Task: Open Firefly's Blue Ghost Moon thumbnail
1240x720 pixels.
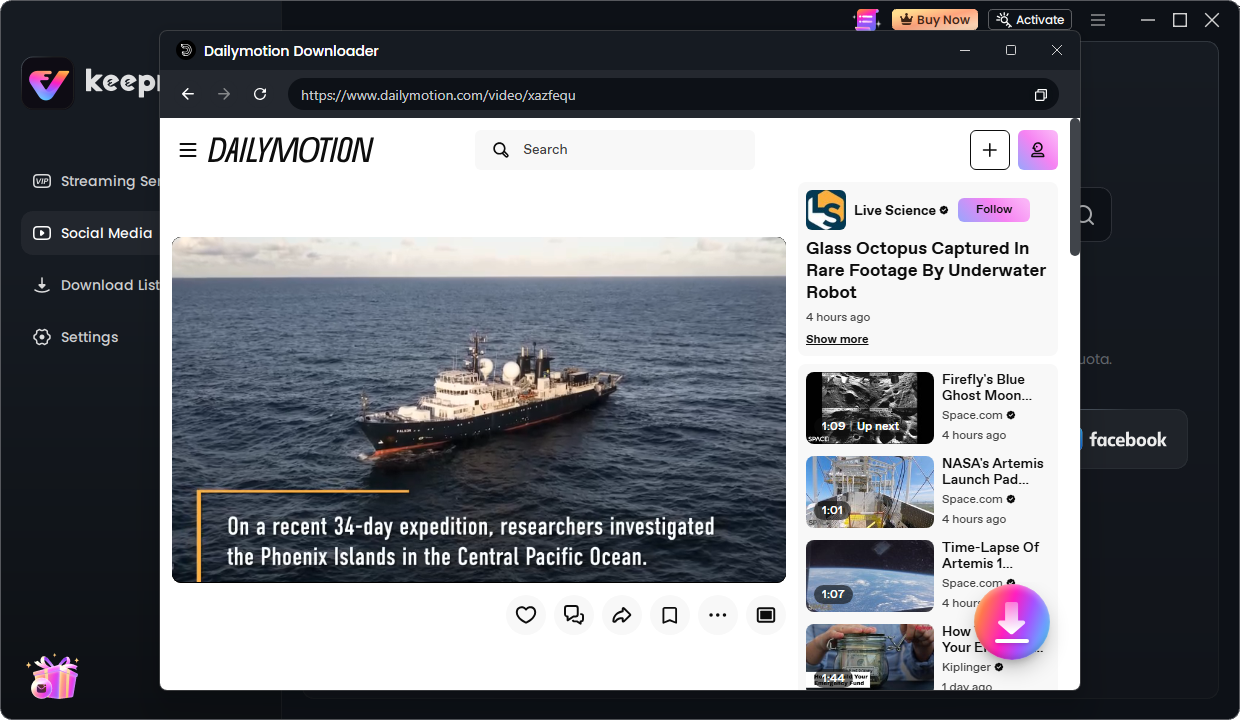Action: coord(870,408)
